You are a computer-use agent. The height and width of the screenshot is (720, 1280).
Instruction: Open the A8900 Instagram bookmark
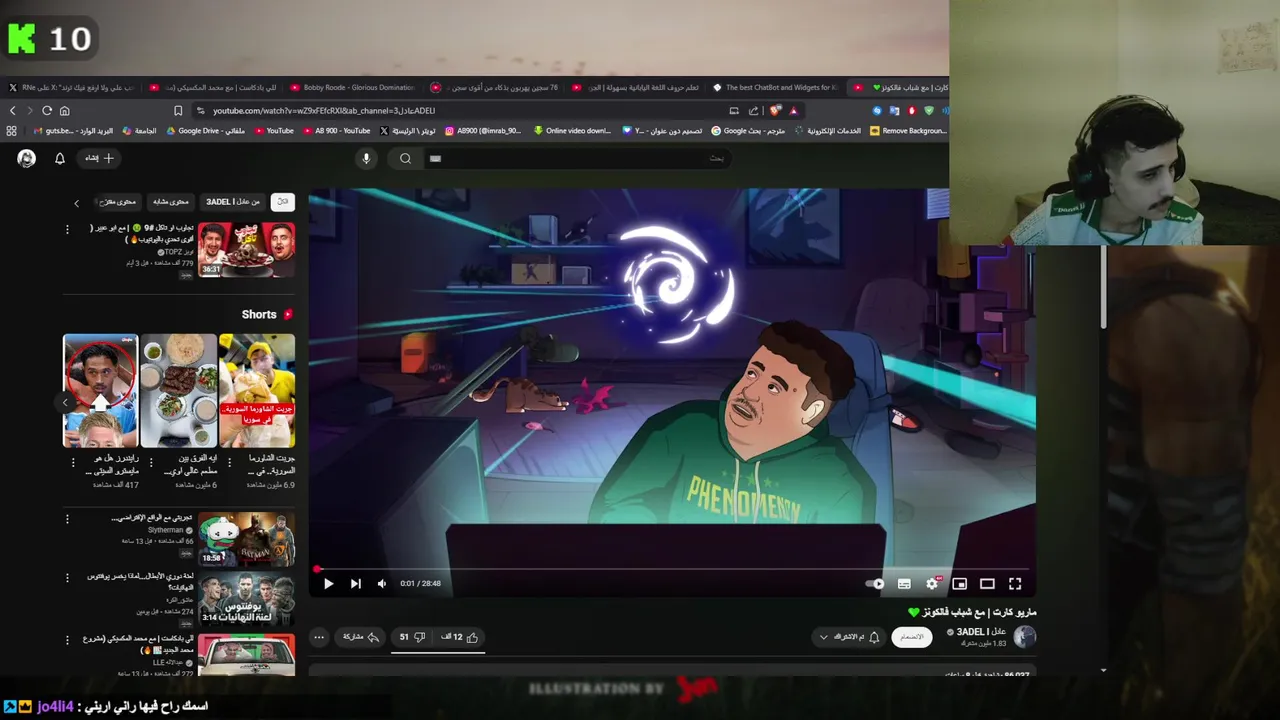pos(484,131)
